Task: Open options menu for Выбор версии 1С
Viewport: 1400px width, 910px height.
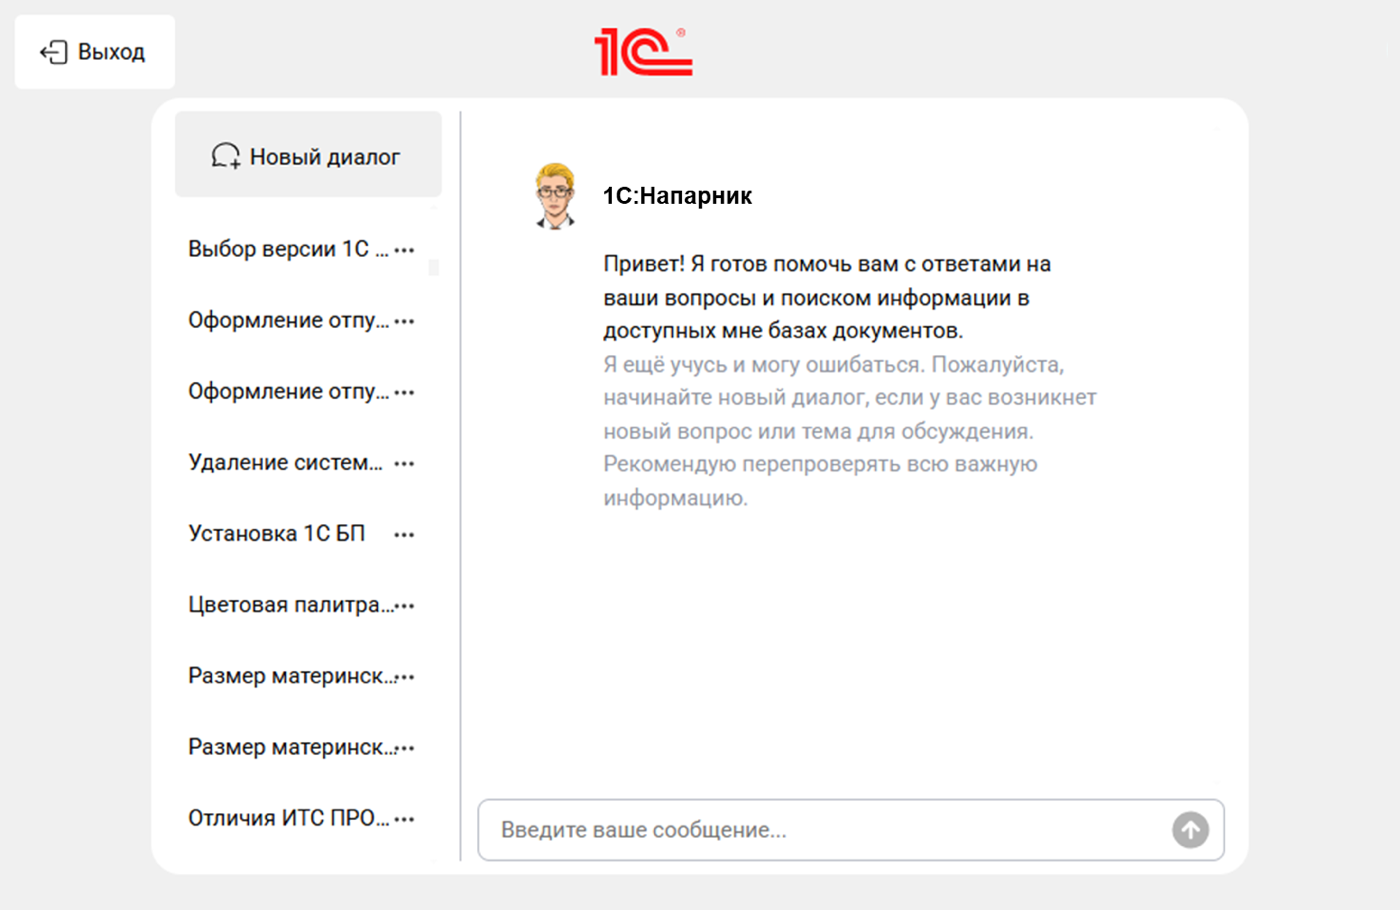Action: pyautogui.click(x=404, y=250)
